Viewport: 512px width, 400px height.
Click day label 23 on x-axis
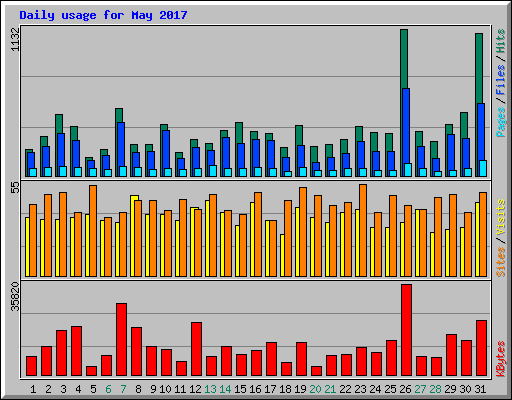pyautogui.click(x=360, y=389)
